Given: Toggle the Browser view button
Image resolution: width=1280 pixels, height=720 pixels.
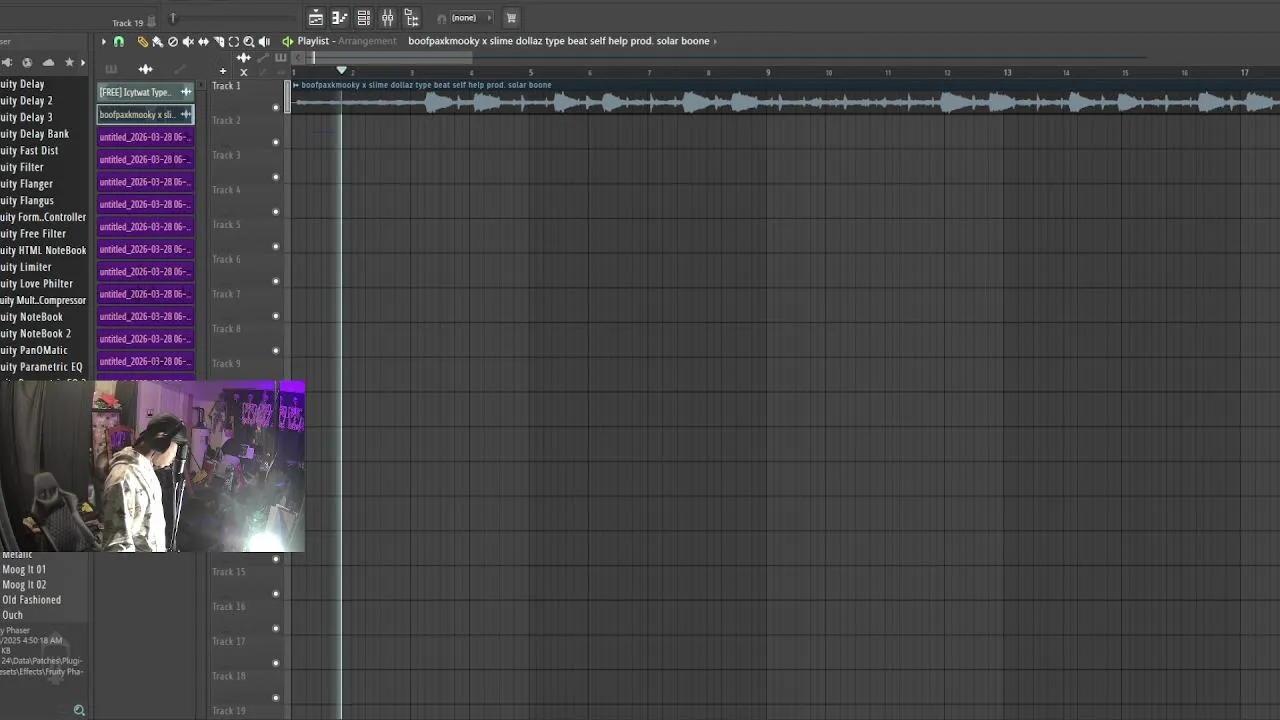Looking at the screenshot, I should pyautogui.click(x=411, y=18).
